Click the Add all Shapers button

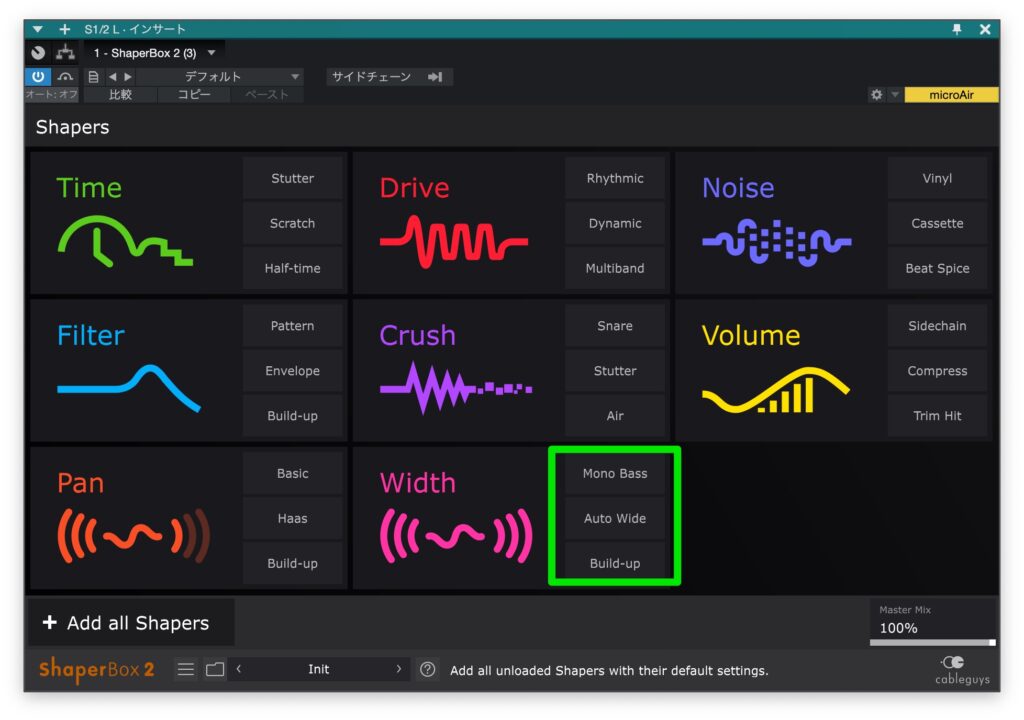pyautogui.click(x=128, y=623)
